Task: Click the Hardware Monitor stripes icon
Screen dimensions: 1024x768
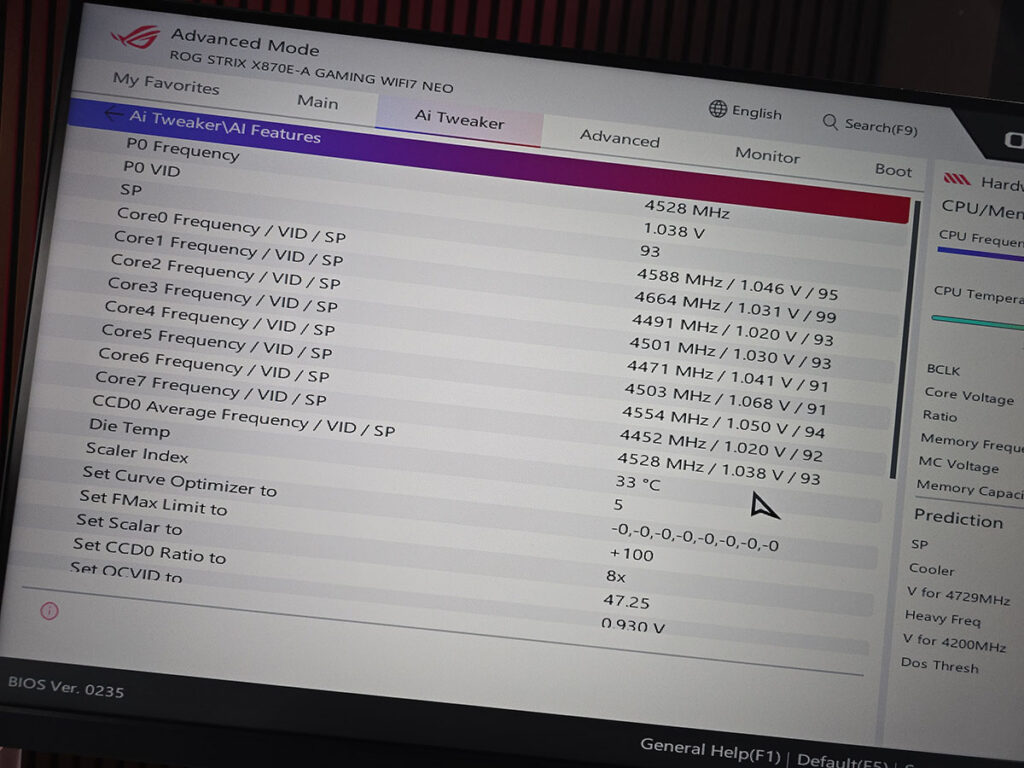Action: (957, 180)
